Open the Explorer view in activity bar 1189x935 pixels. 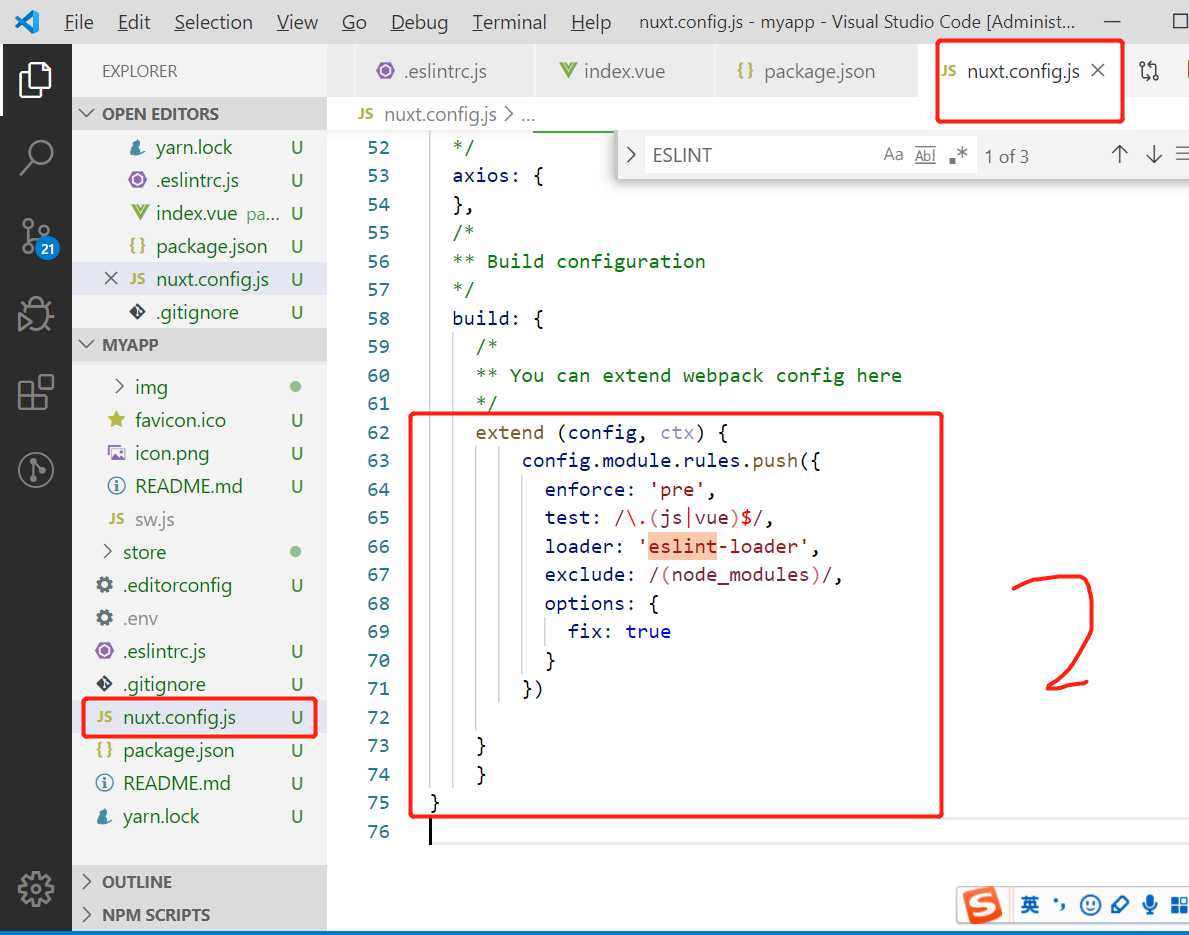pyautogui.click(x=35, y=80)
